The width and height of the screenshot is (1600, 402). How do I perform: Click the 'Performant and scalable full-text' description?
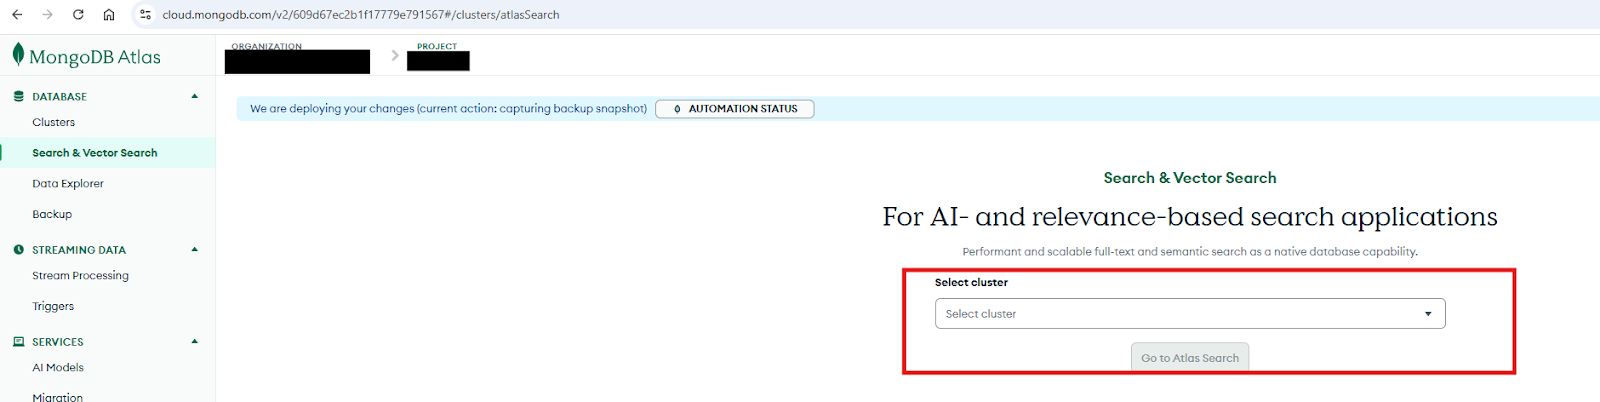click(1190, 252)
